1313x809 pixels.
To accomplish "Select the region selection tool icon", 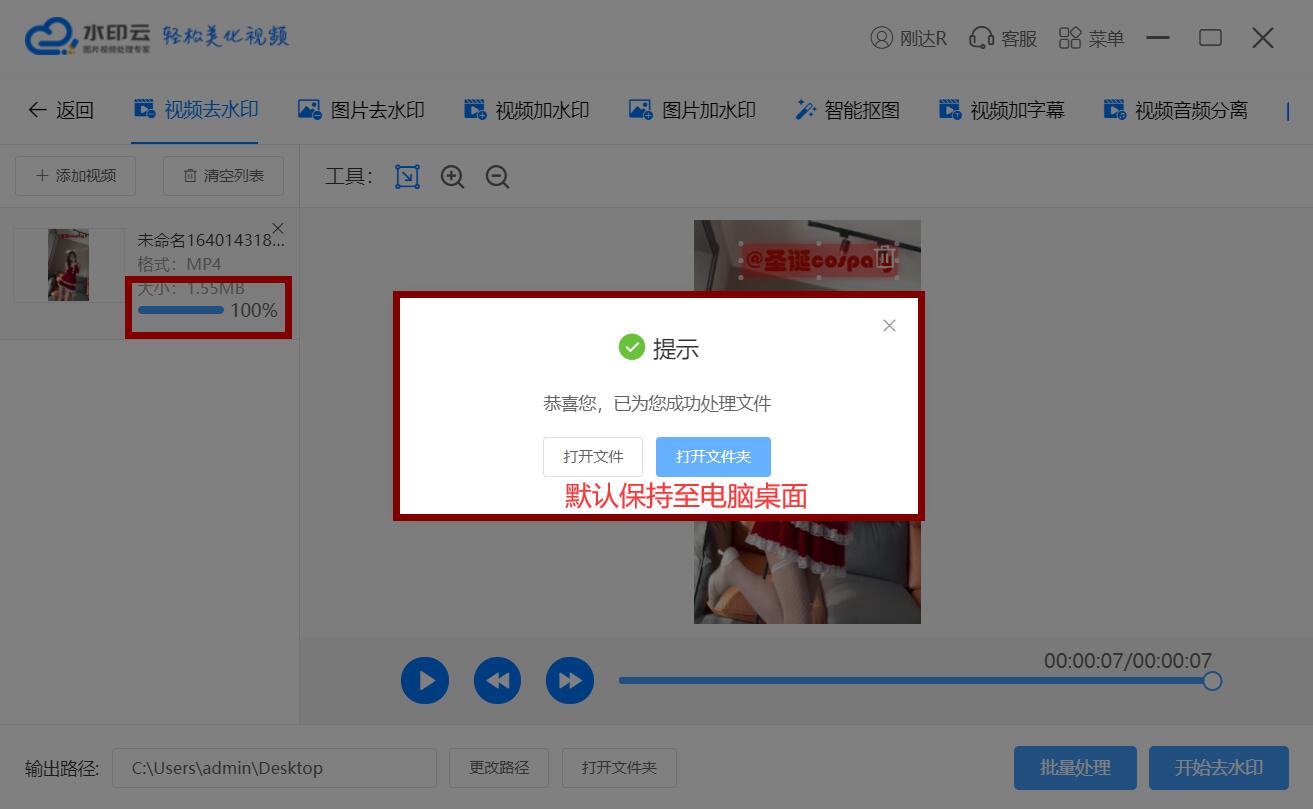I will [x=407, y=177].
